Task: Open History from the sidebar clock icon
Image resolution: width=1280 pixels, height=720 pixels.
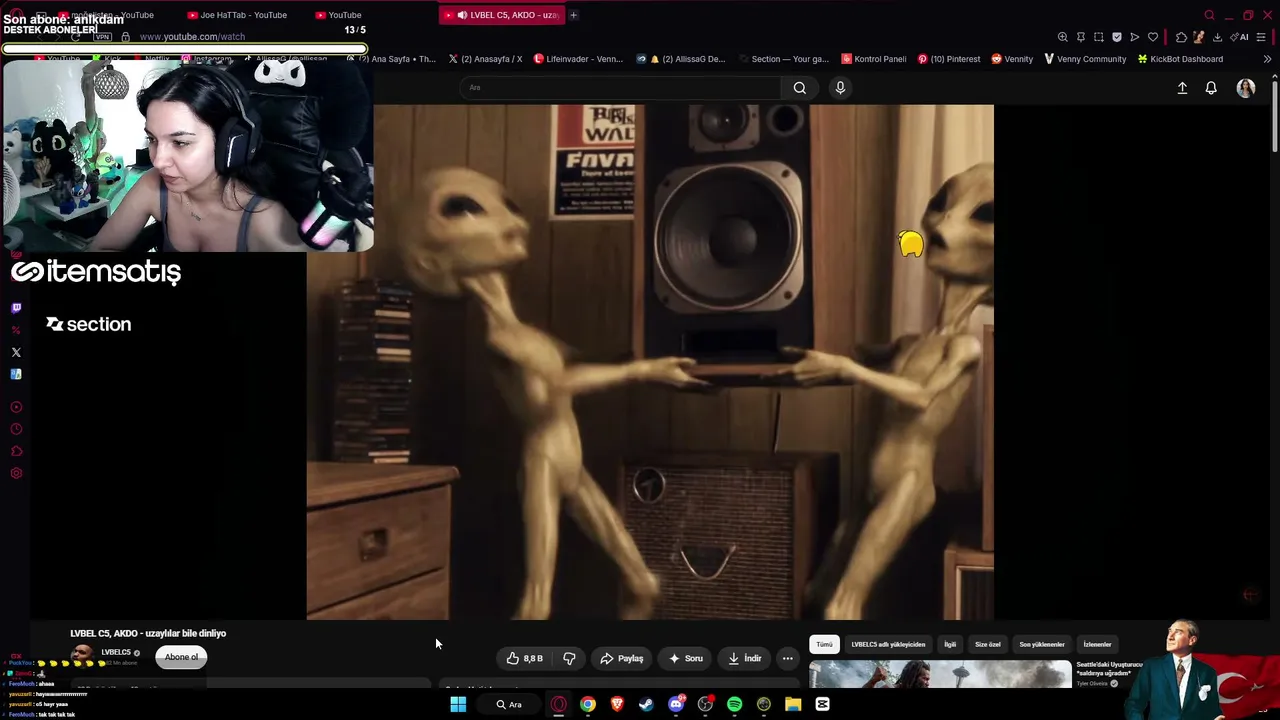Action: [16, 429]
